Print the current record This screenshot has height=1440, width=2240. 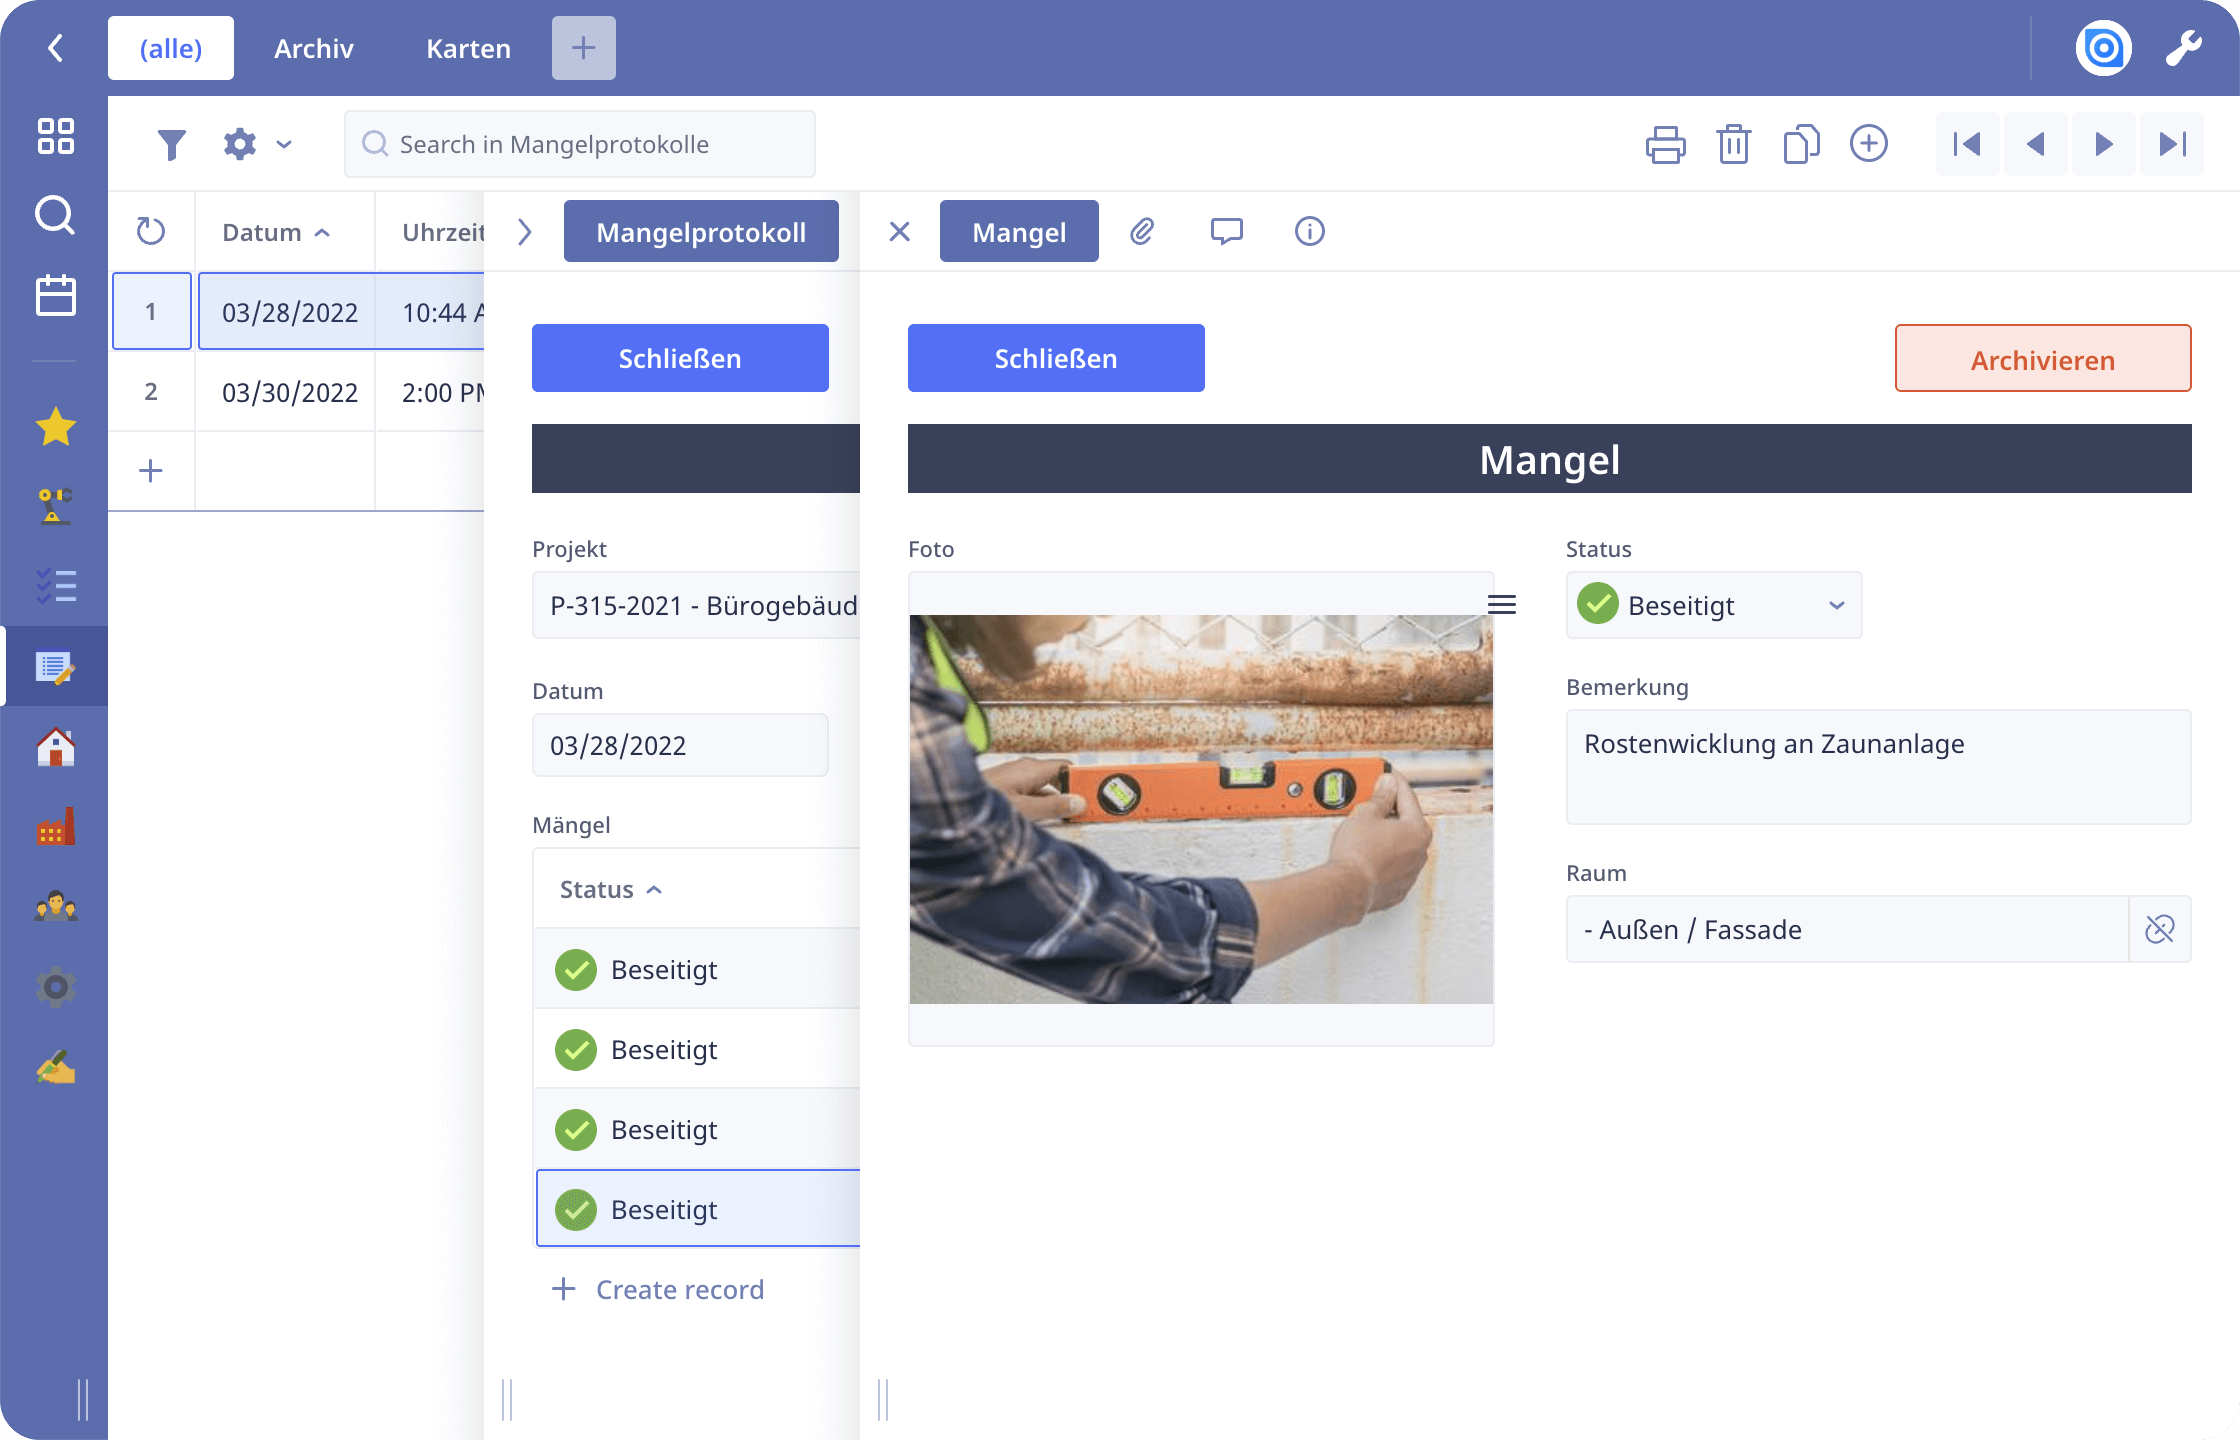[x=1665, y=144]
